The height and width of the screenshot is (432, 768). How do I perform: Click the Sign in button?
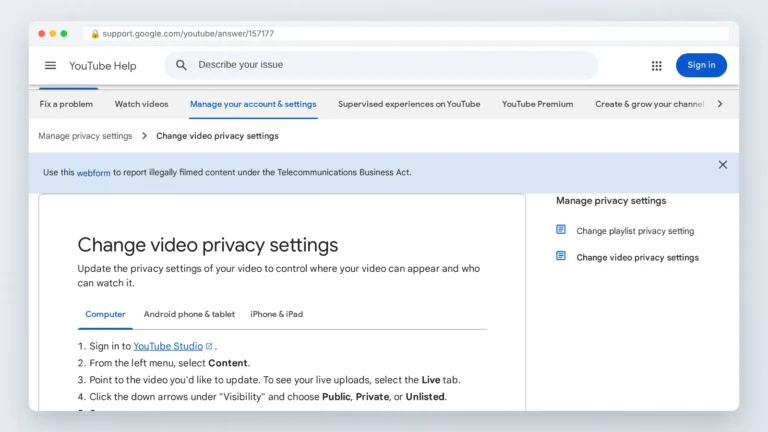tap(701, 65)
